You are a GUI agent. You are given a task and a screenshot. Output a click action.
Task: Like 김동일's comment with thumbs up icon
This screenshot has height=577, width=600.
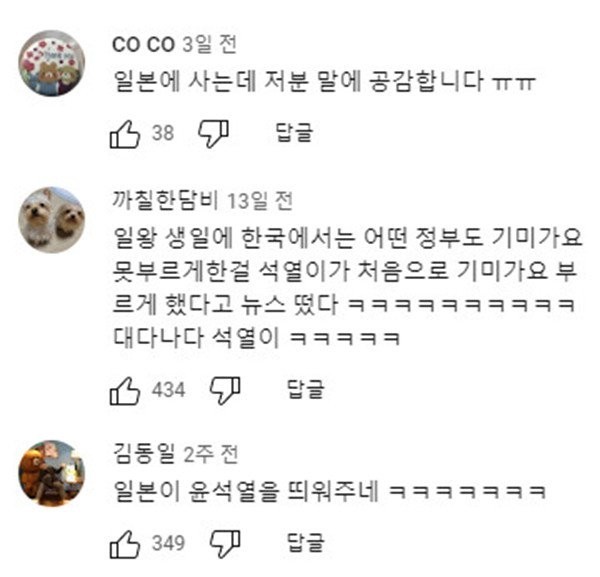125,544
